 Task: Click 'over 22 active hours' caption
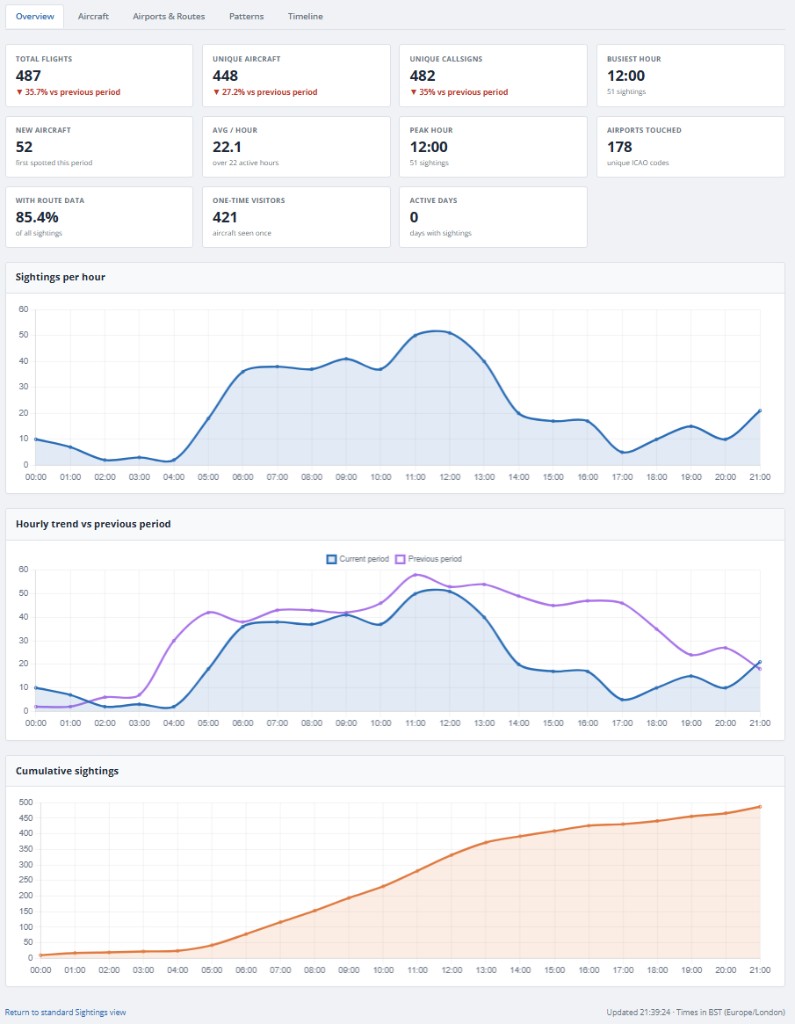click(245, 163)
